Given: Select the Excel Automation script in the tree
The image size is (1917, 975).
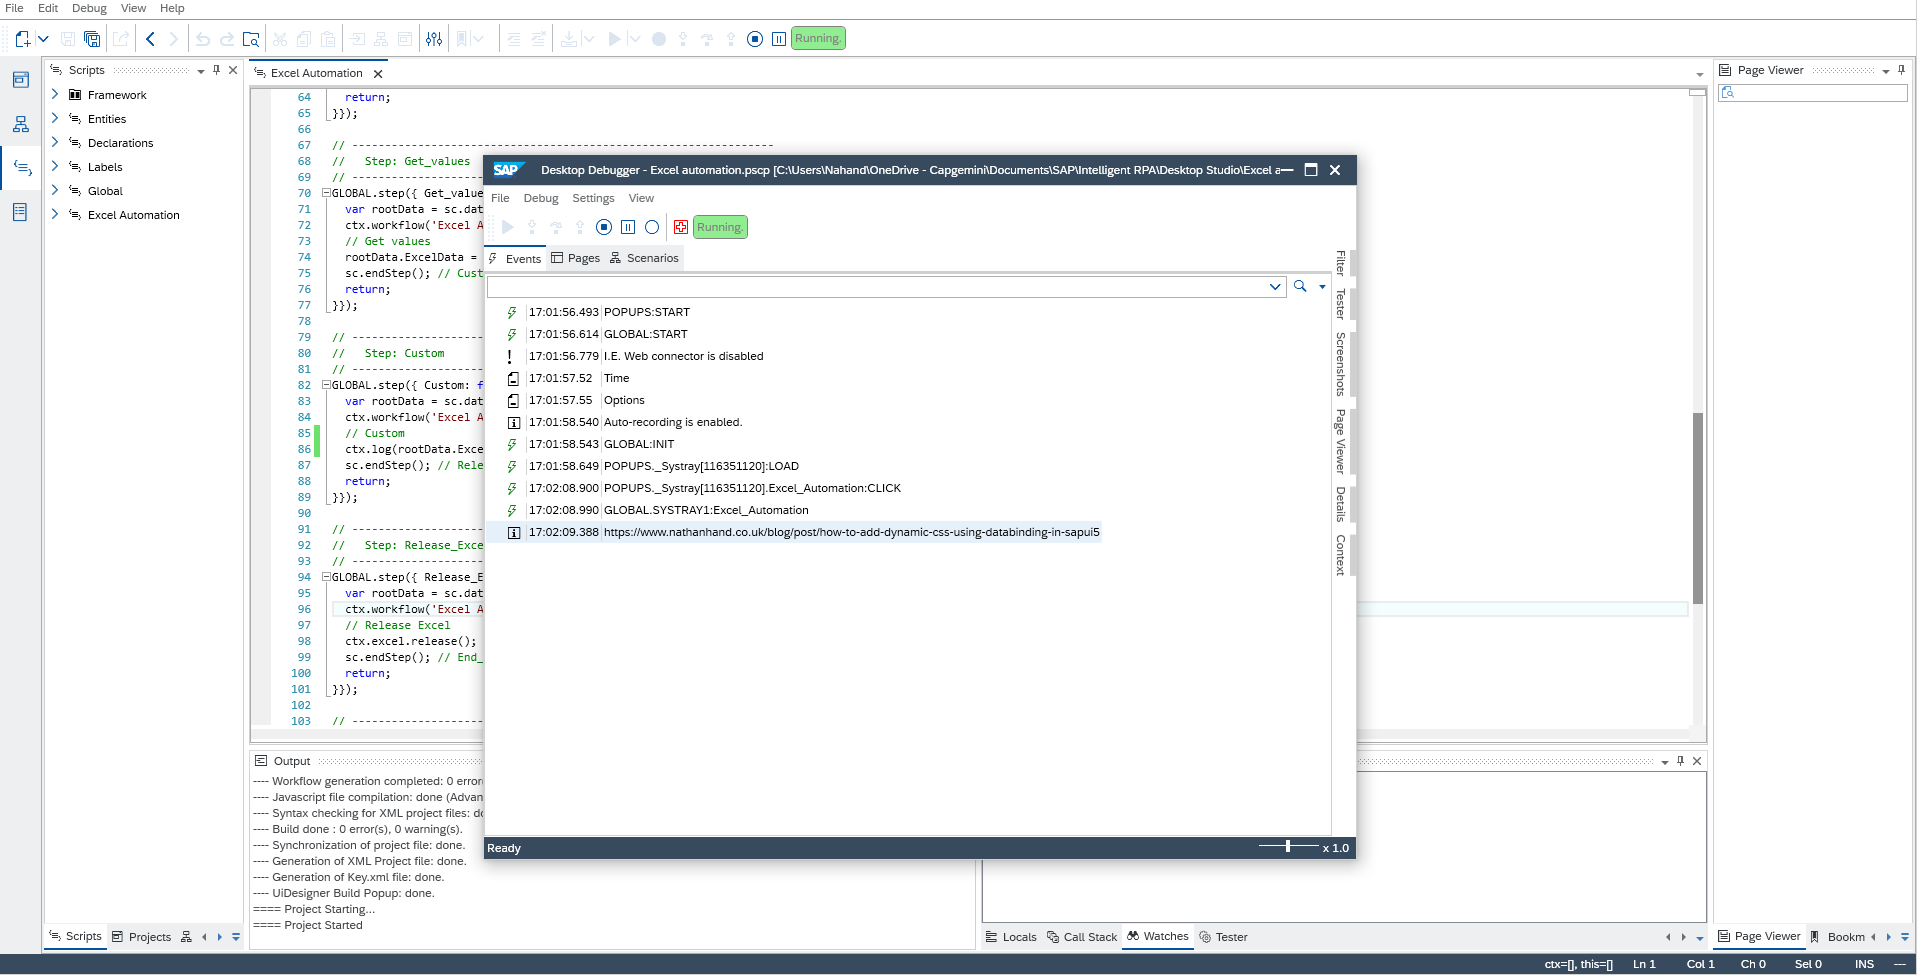Looking at the screenshot, I should (133, 215).
